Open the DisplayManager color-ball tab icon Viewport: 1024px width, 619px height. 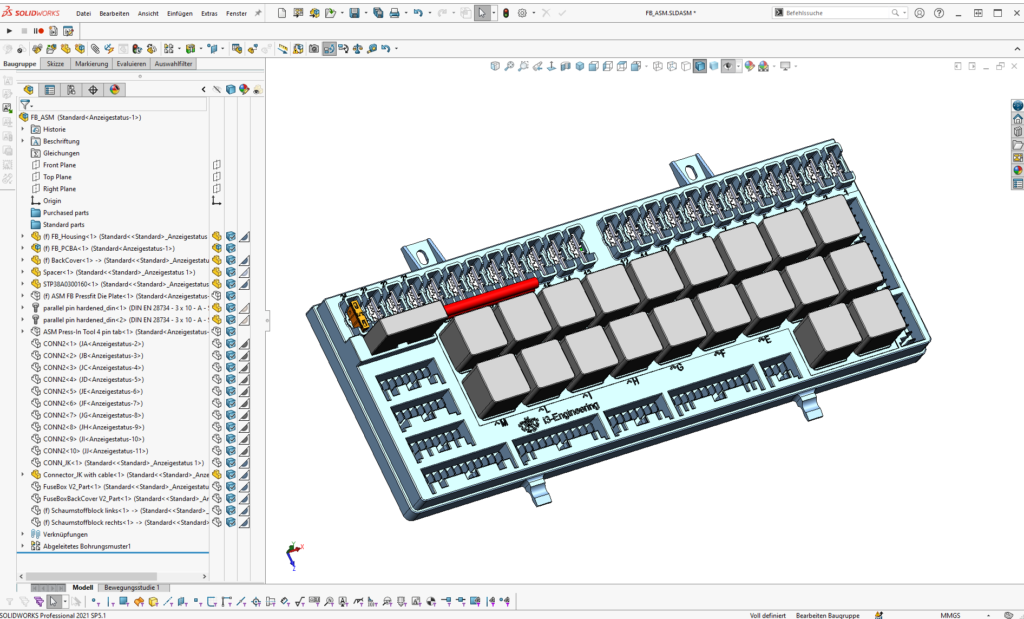115,89
